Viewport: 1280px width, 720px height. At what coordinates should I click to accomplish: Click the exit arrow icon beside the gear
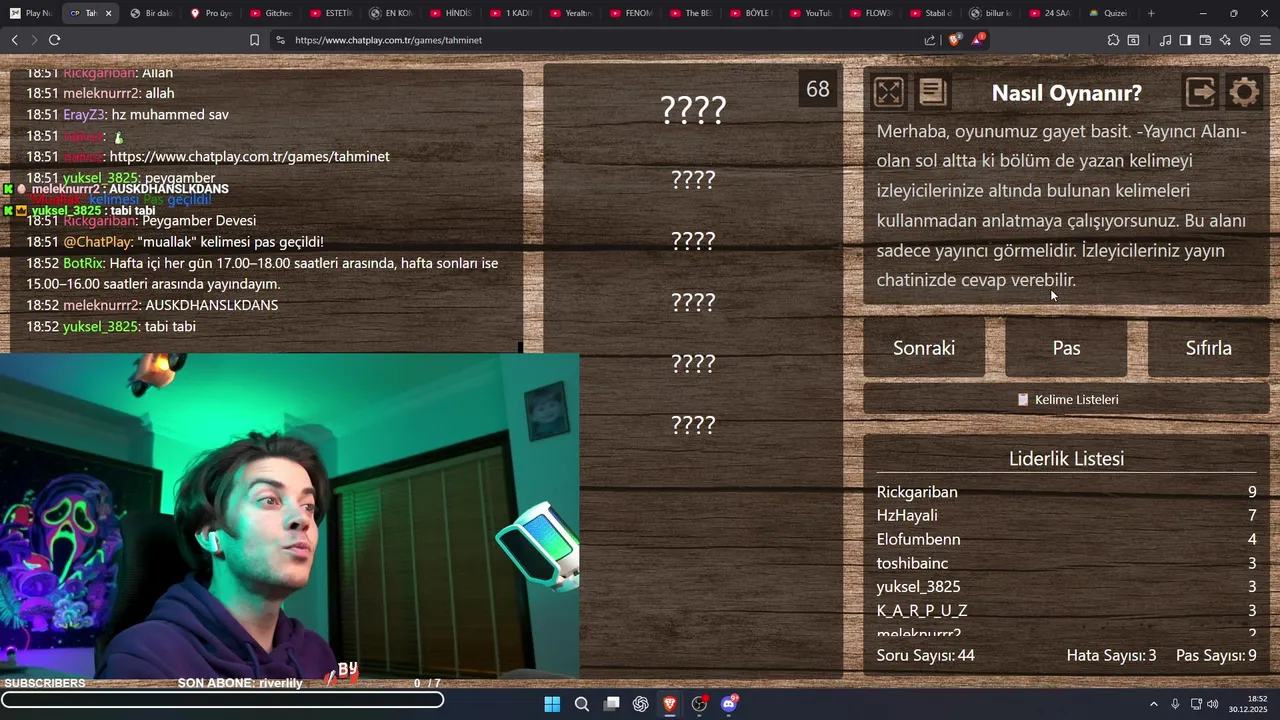click(1200, 92)
